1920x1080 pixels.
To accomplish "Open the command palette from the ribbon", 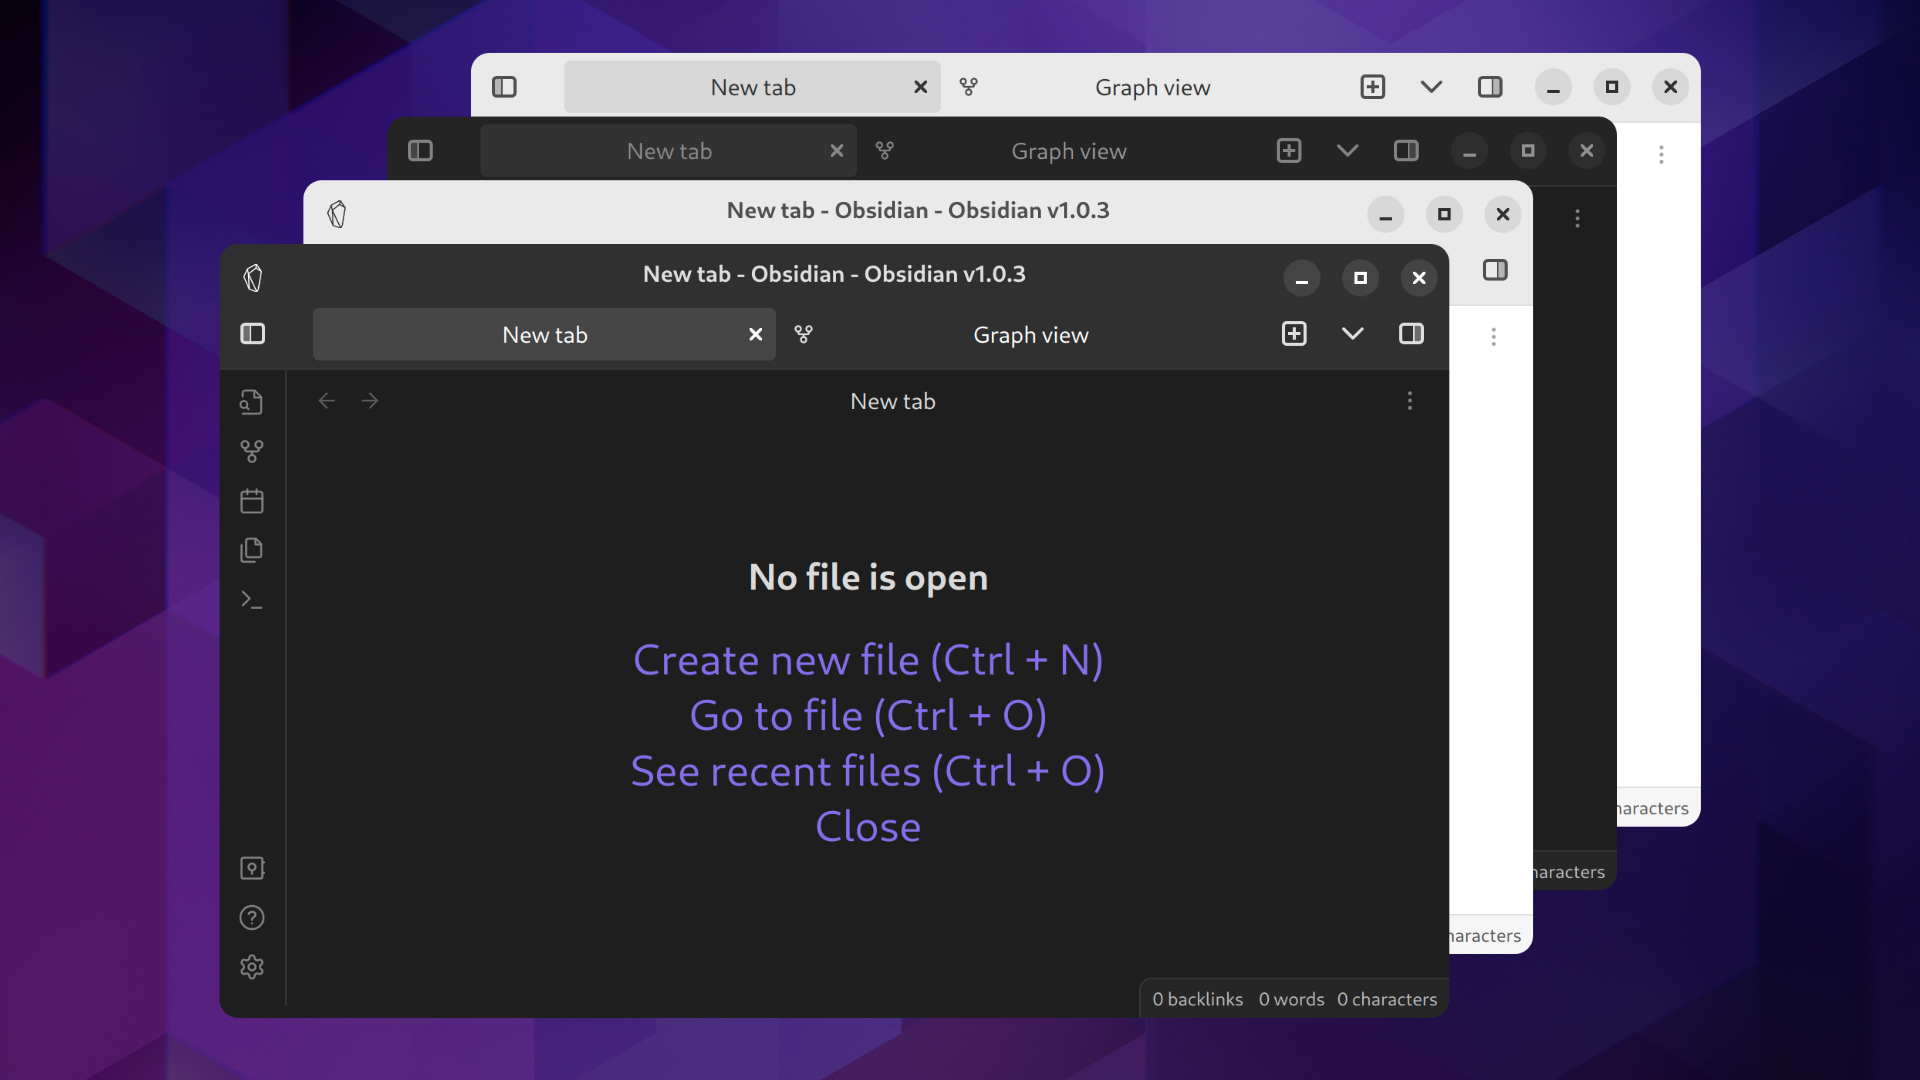I will tap(251, 600).
